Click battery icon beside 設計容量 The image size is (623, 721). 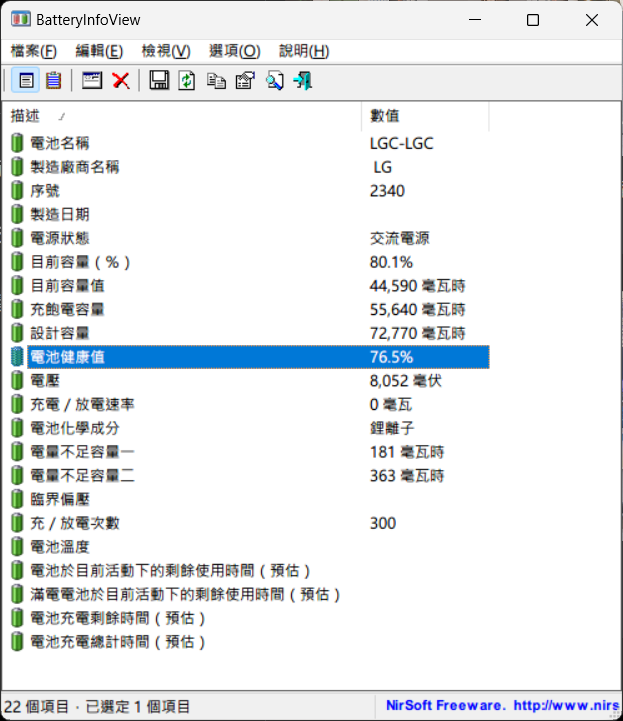(x=17, y=333)
